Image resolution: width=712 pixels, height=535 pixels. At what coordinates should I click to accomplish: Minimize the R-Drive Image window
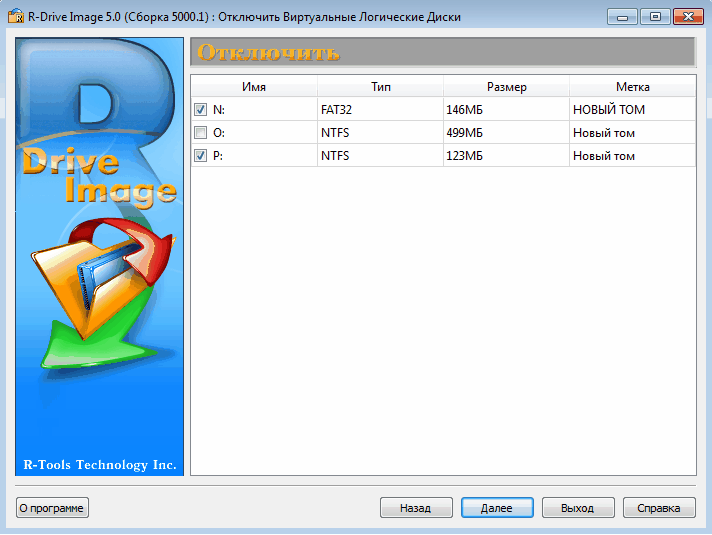(x=623, y=17)
